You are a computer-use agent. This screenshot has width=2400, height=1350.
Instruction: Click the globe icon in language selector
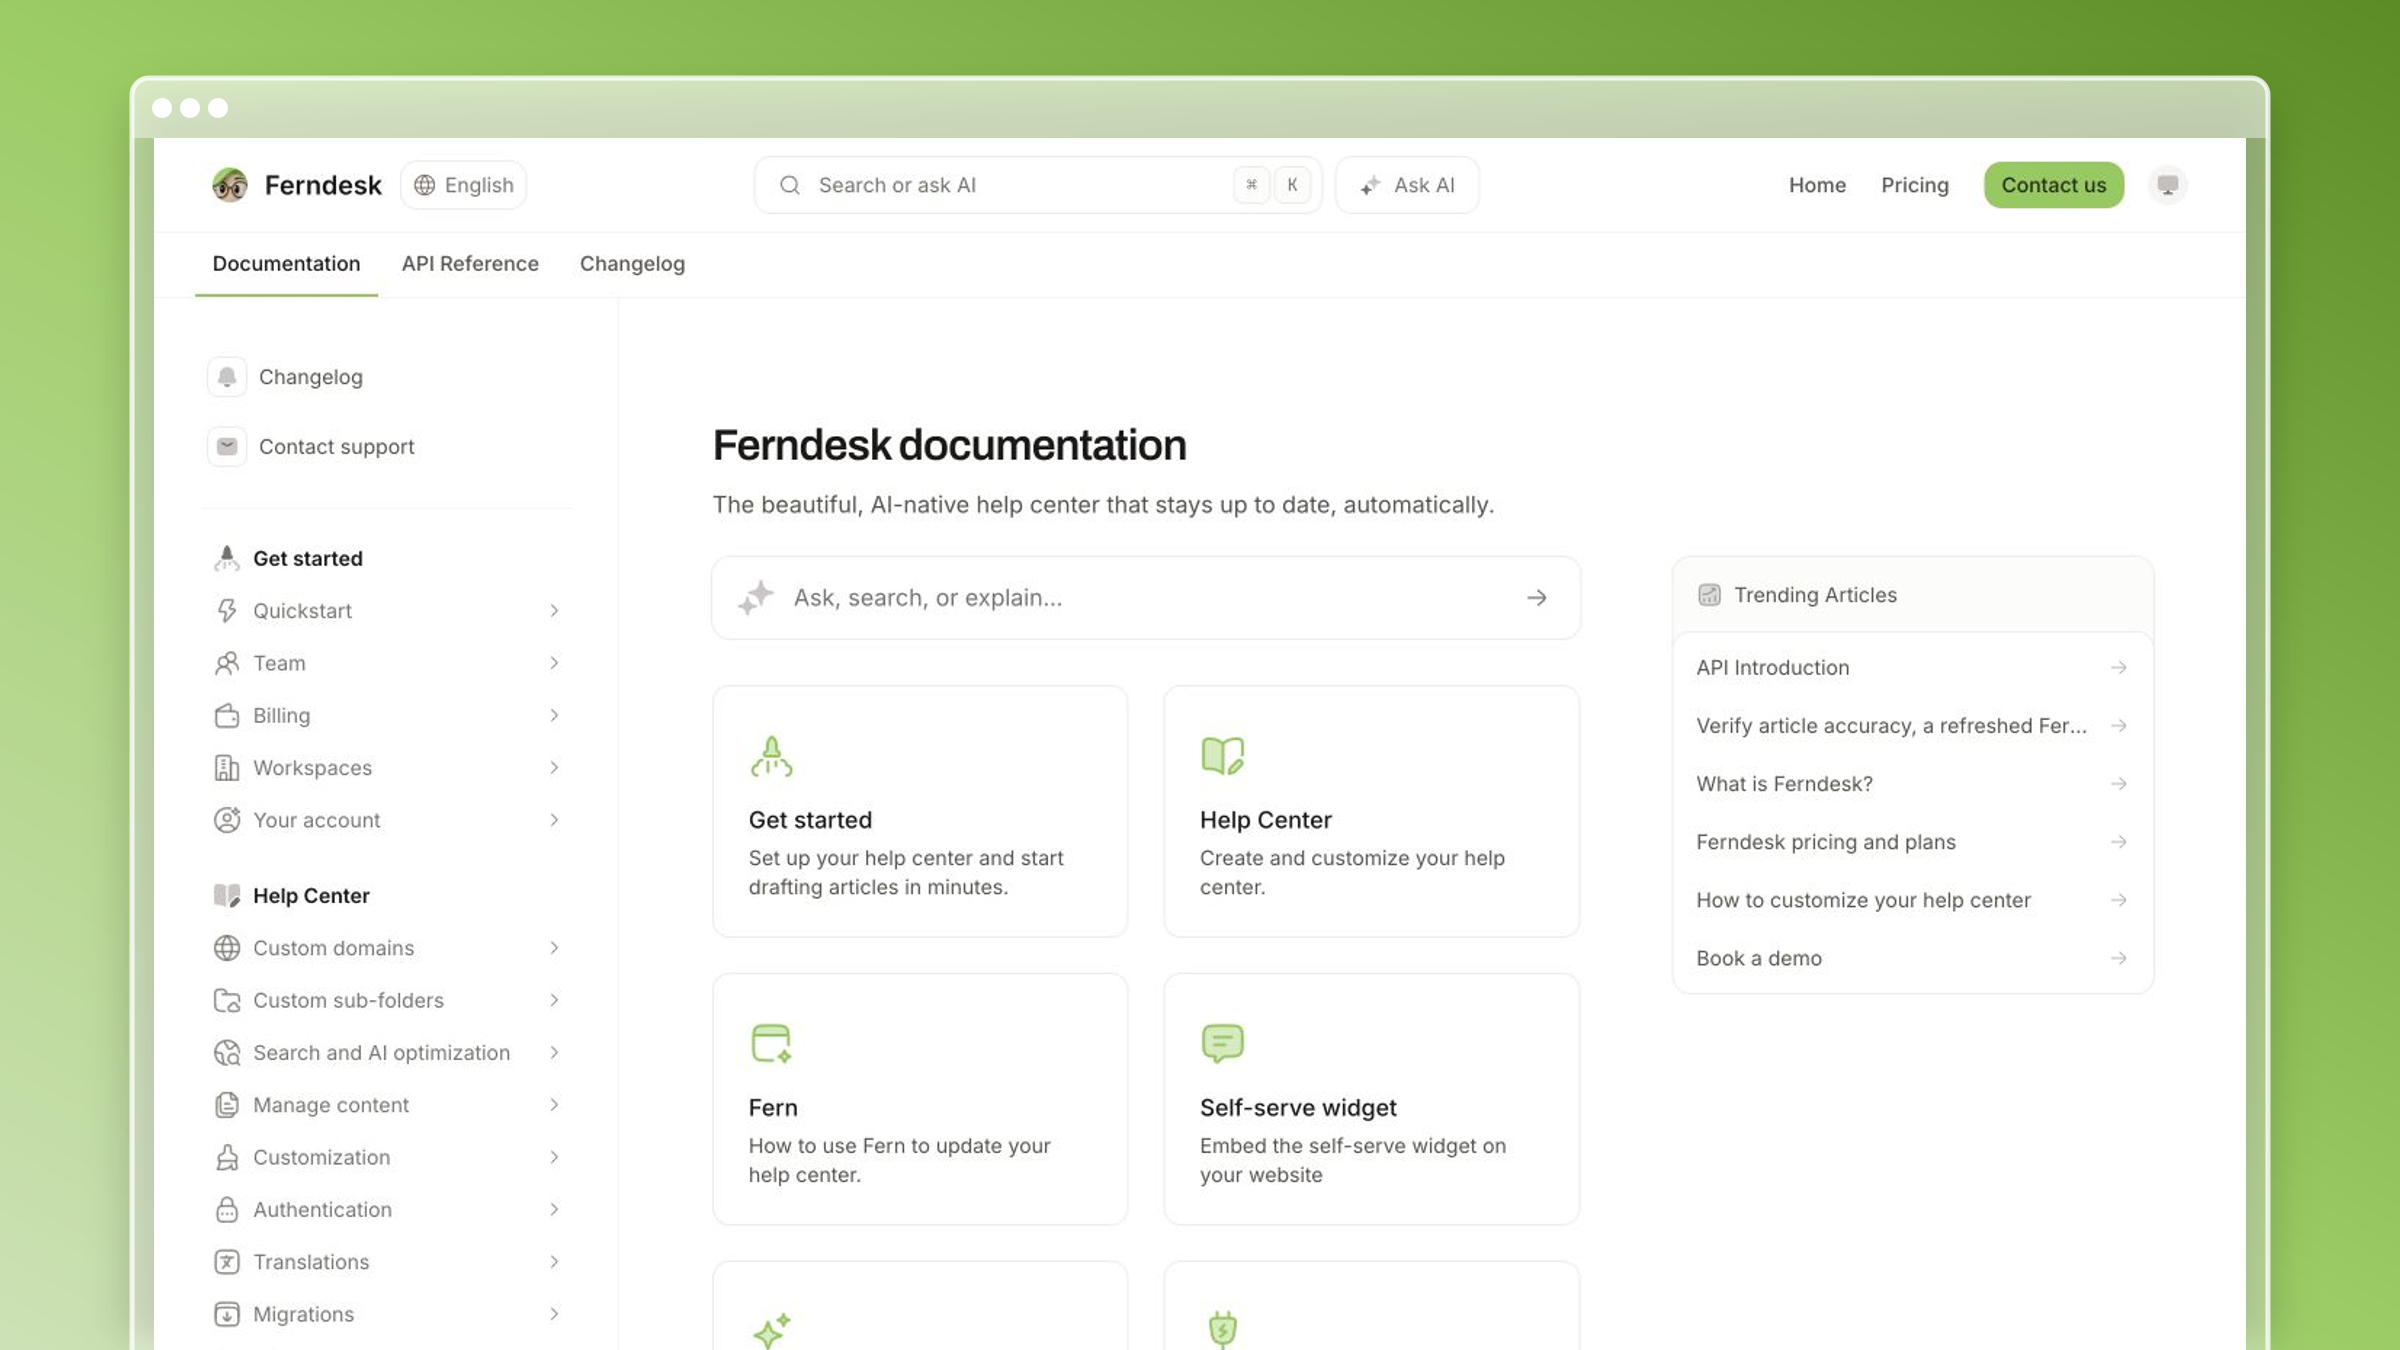425,185
